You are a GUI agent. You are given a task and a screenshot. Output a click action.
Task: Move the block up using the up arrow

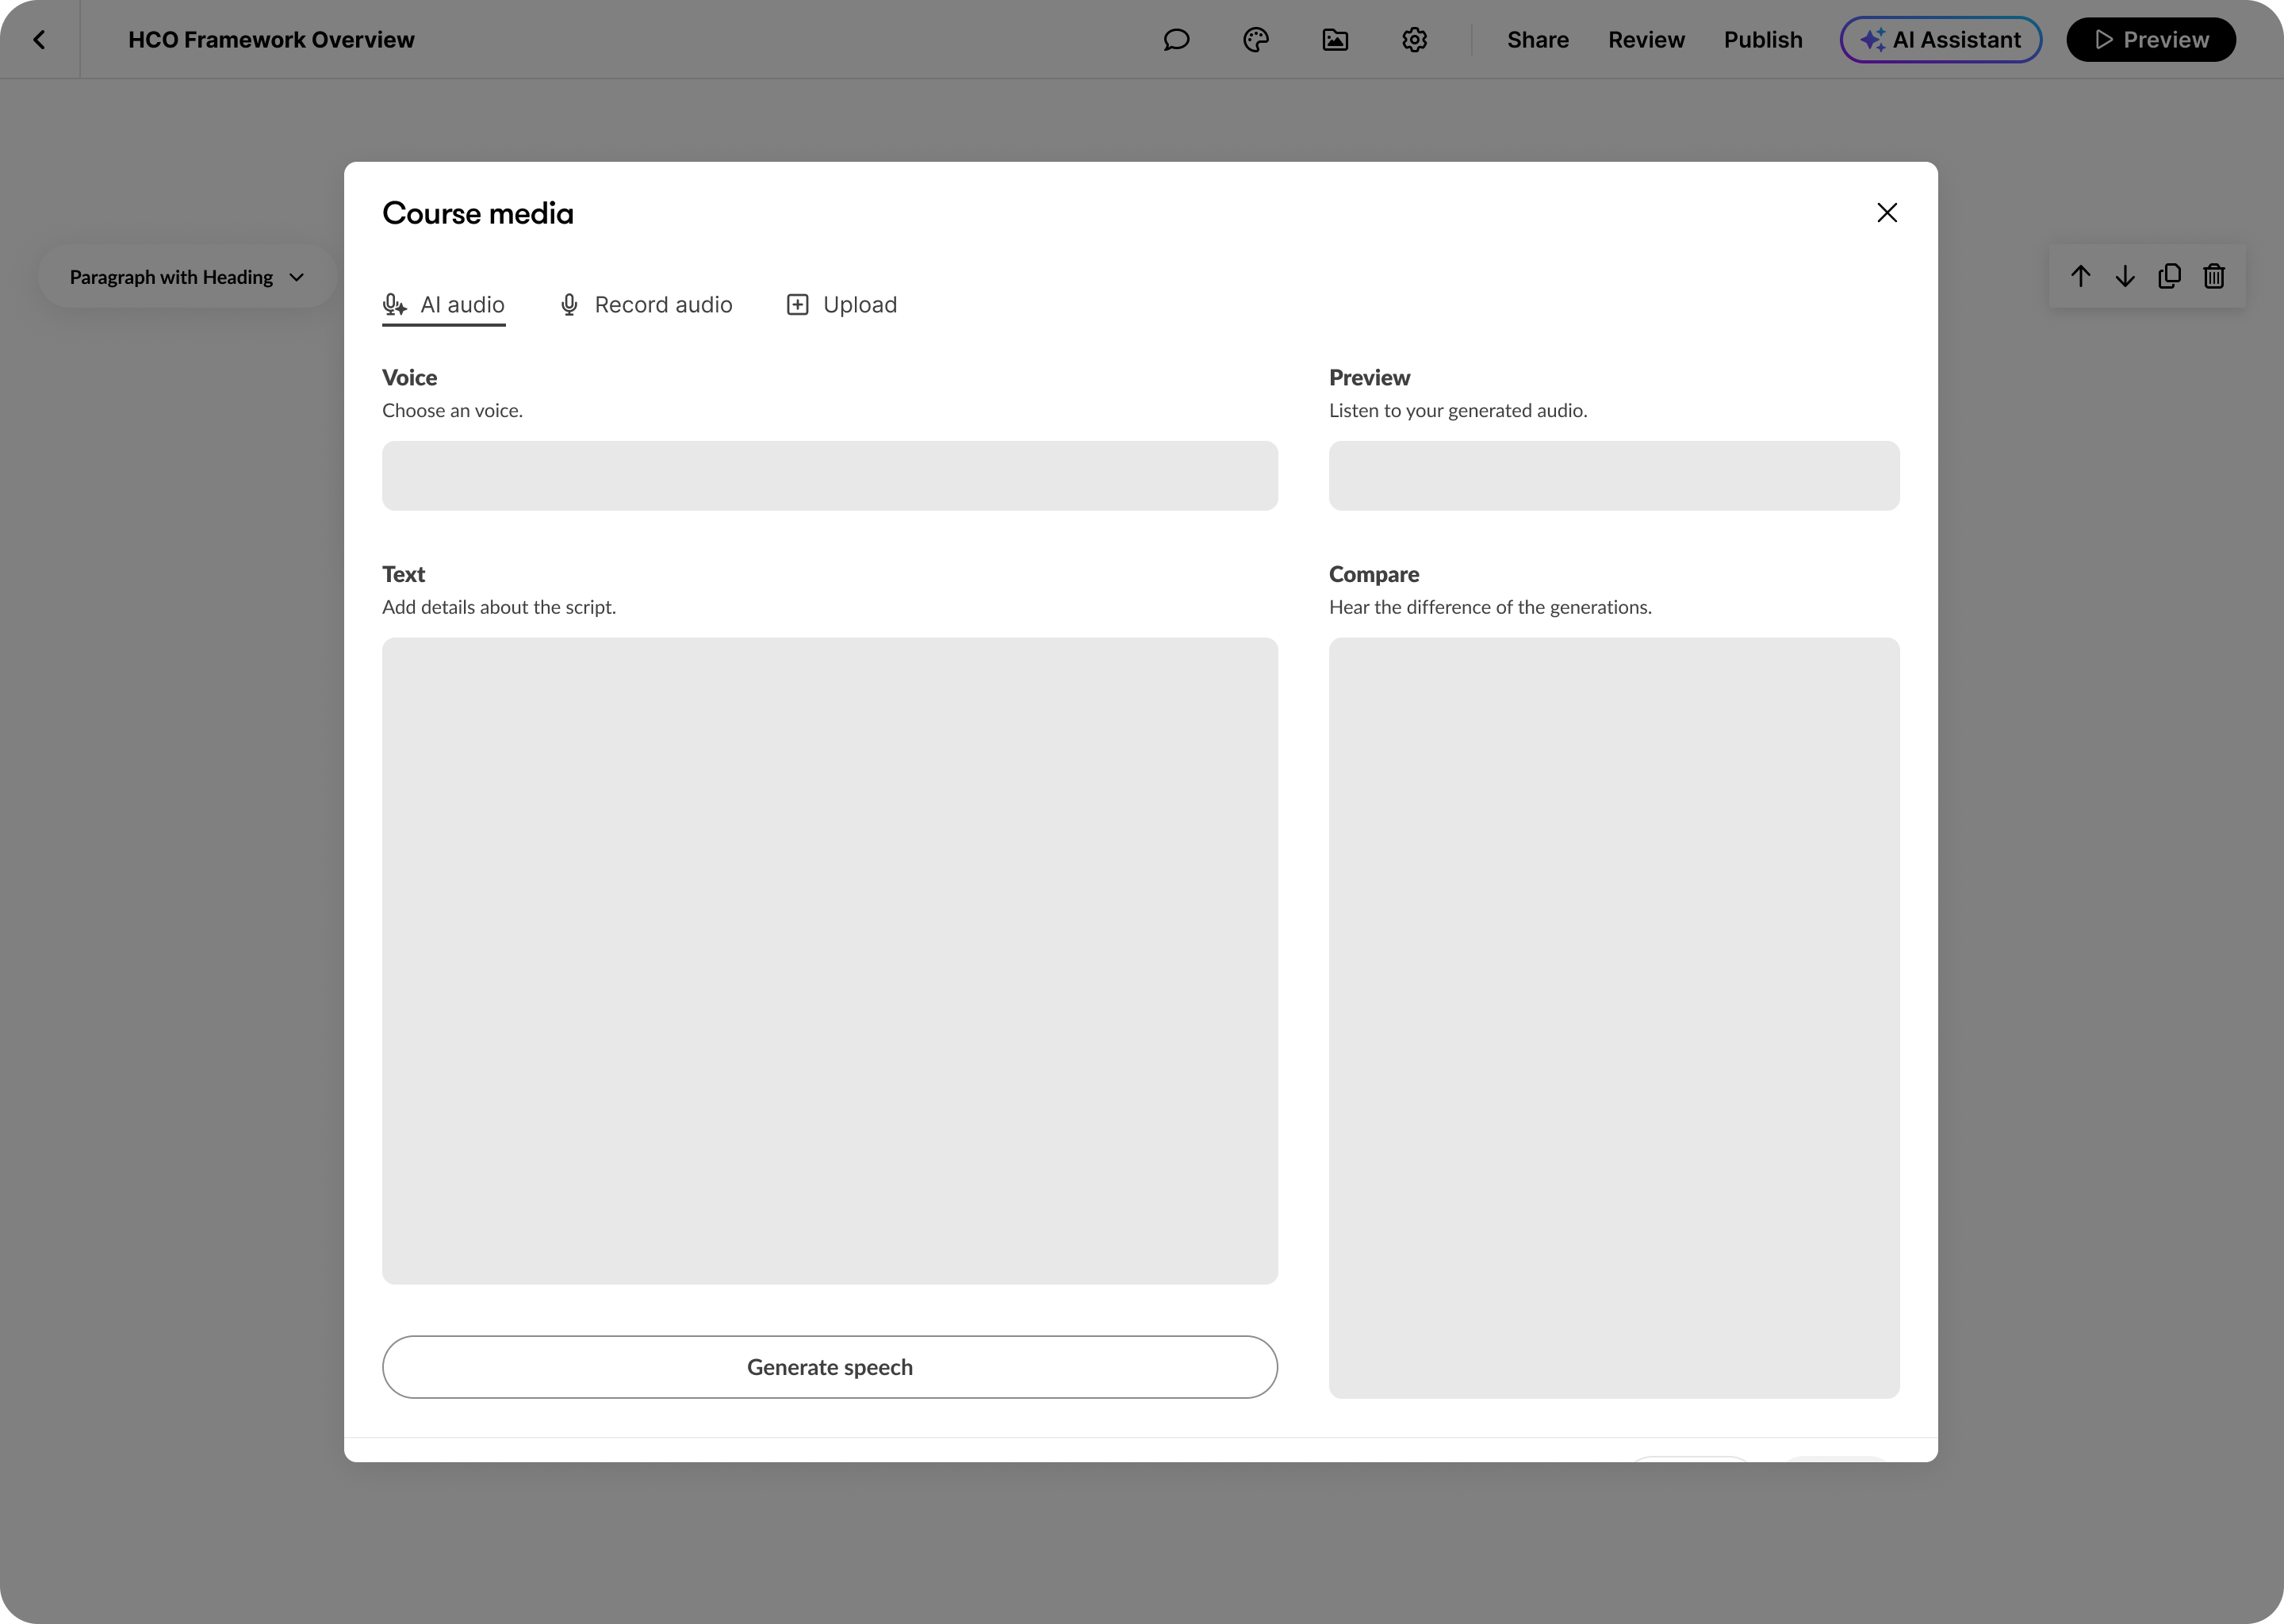click(2081, 276)
